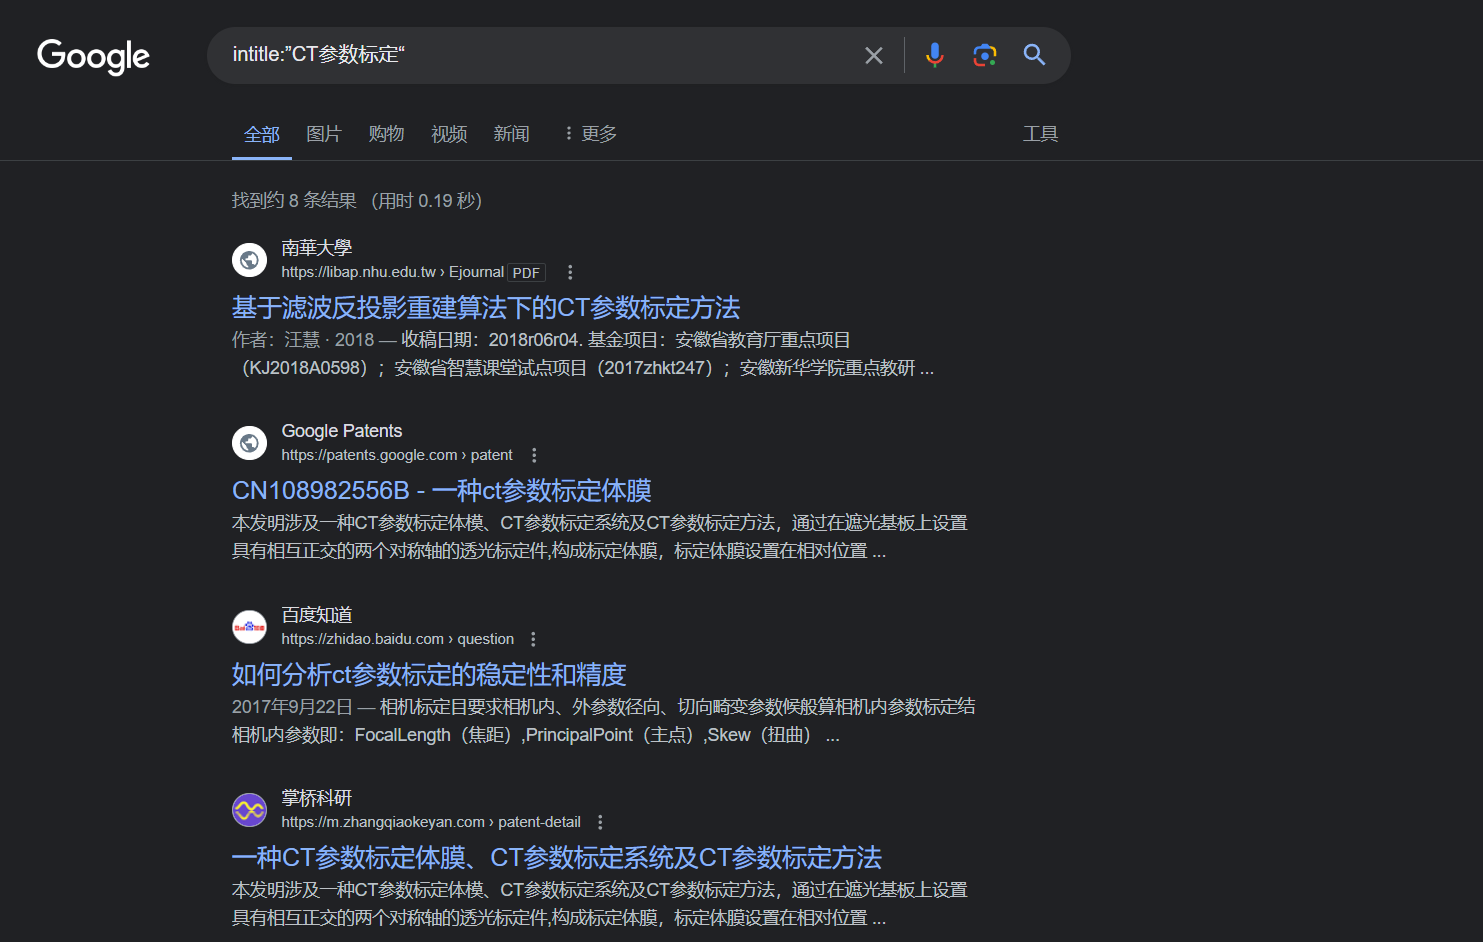Clear the search query with the X icon

coord(874,55)
